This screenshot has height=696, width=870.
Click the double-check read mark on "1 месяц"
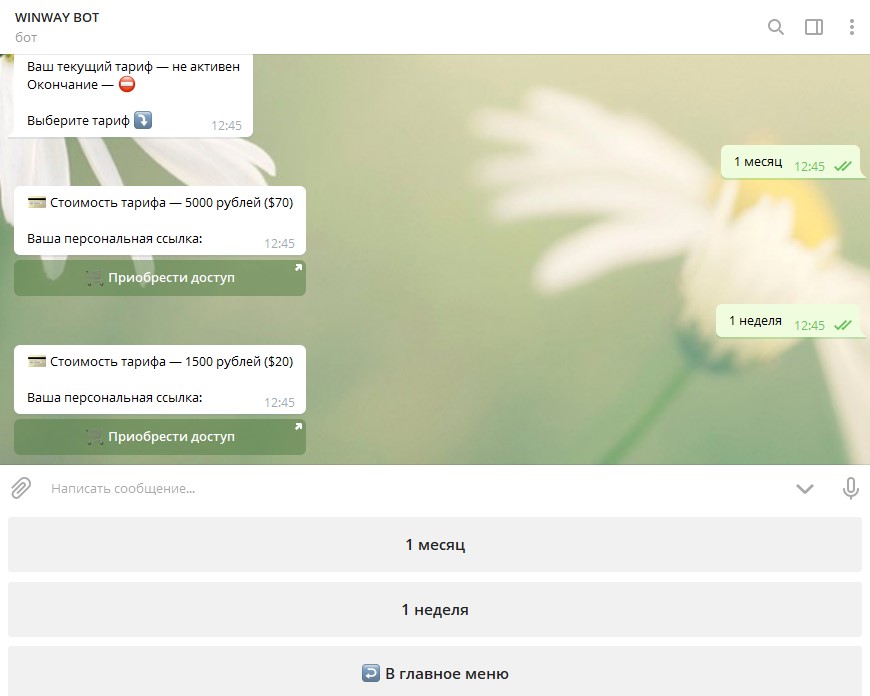point(843,167)
